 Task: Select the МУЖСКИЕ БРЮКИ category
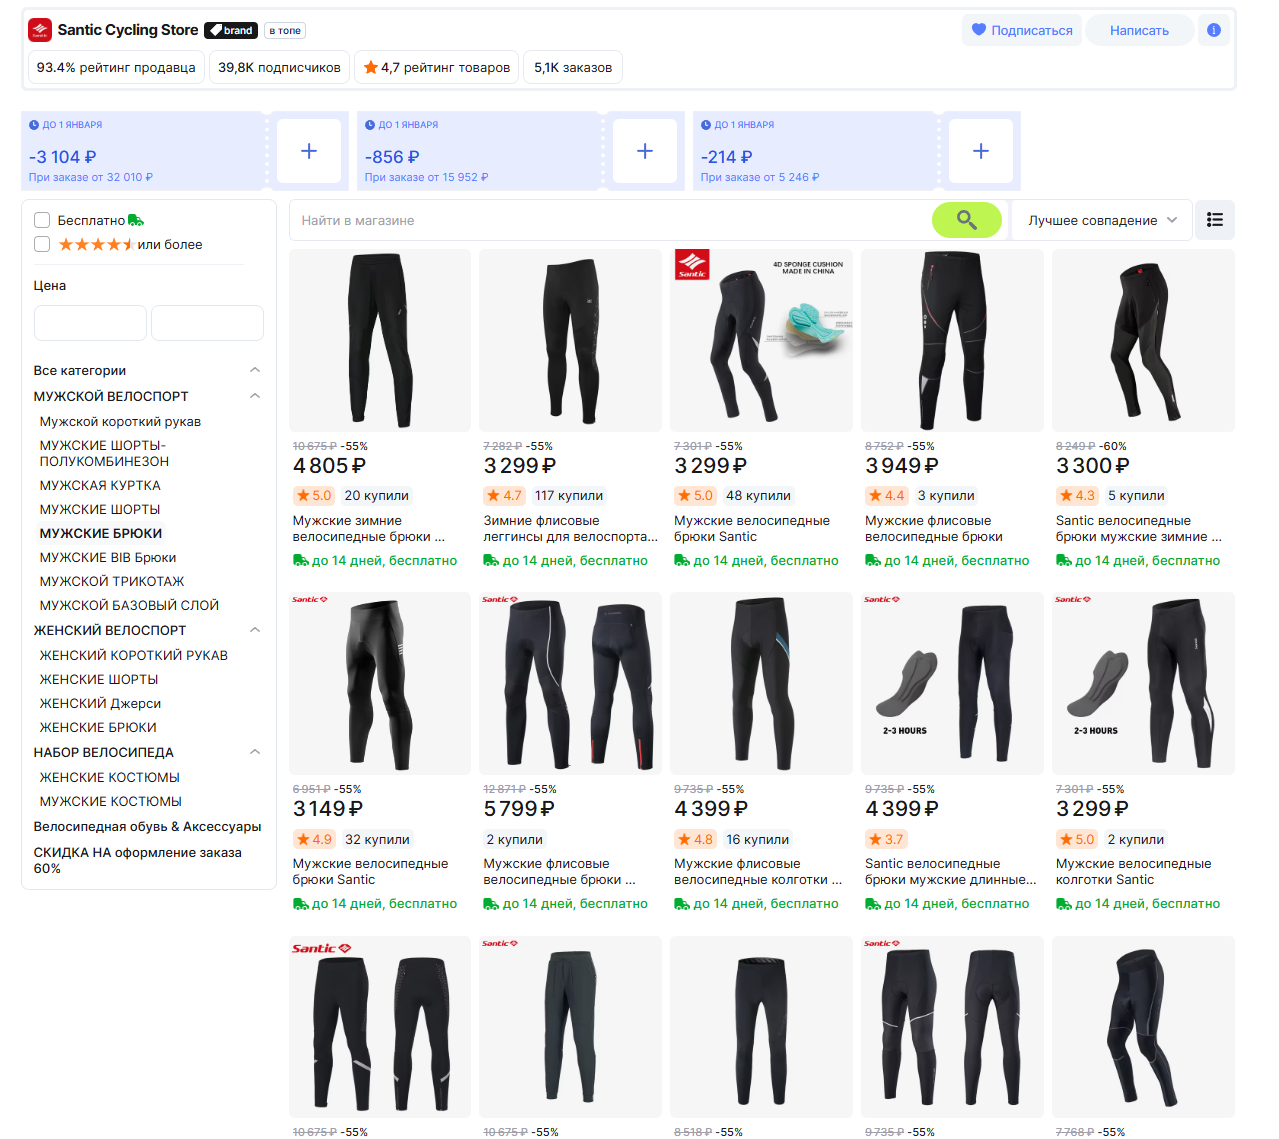tap(101, 533)
